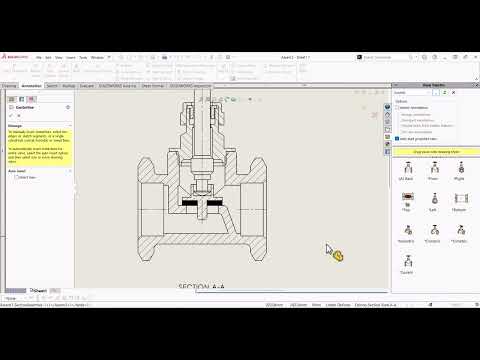Select the Left view in View Palette
The height and width of the screenshot is (360, 480).
click(x=433, y=202)
